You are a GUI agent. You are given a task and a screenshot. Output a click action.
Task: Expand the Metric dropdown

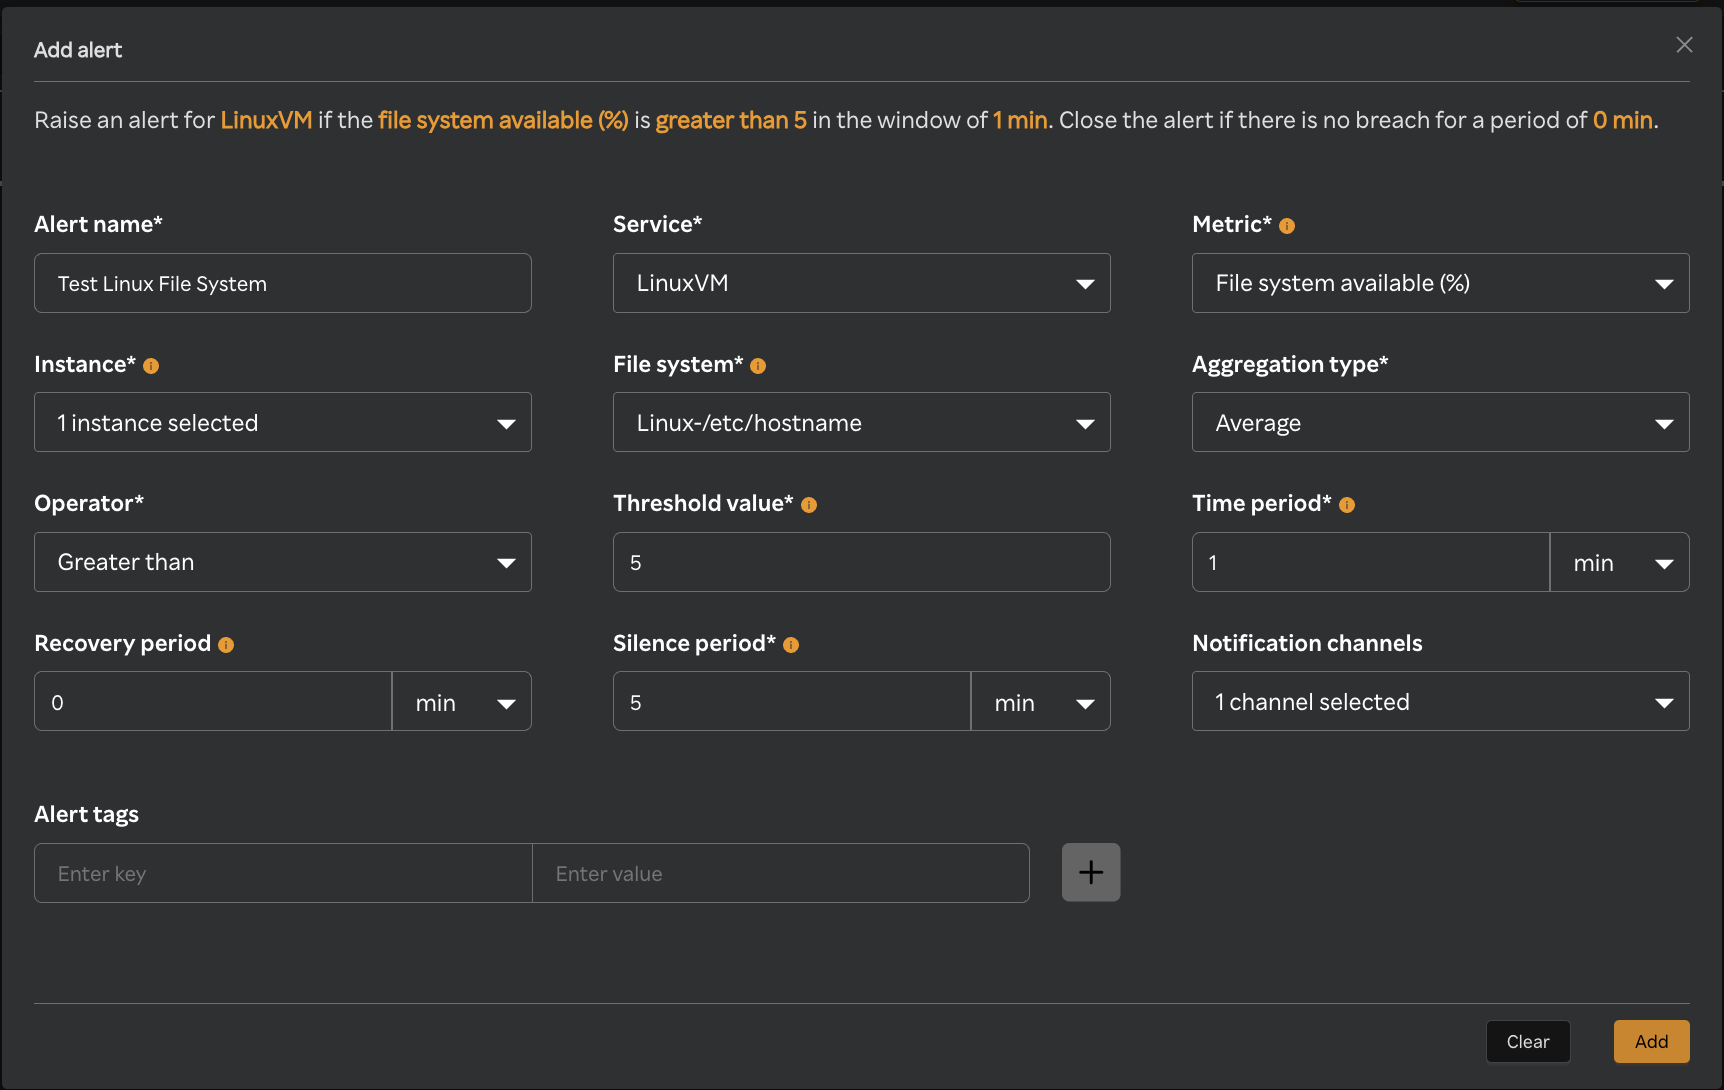pyautogui.click(x=1440, y=283)
